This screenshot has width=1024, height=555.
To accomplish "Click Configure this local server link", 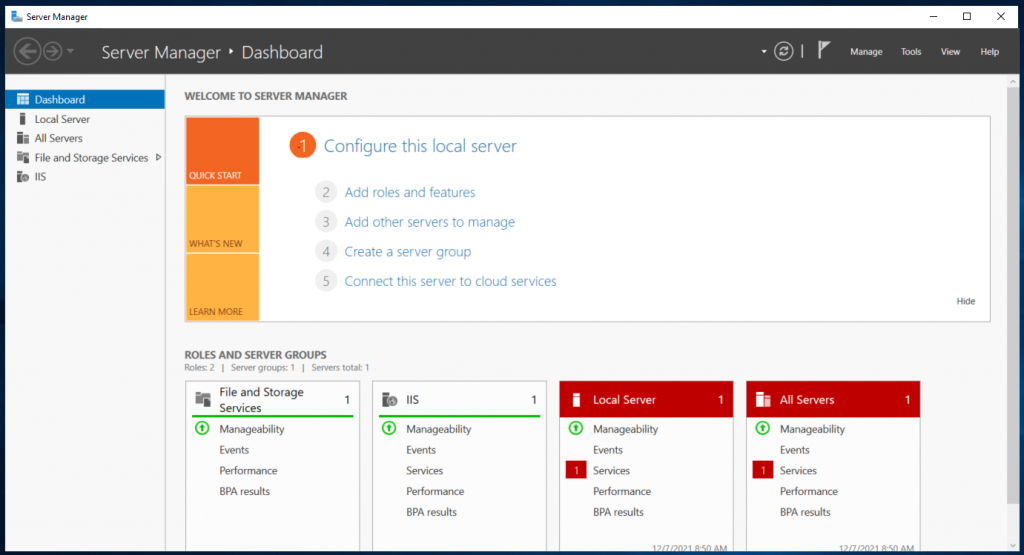I will coord(420,146).
